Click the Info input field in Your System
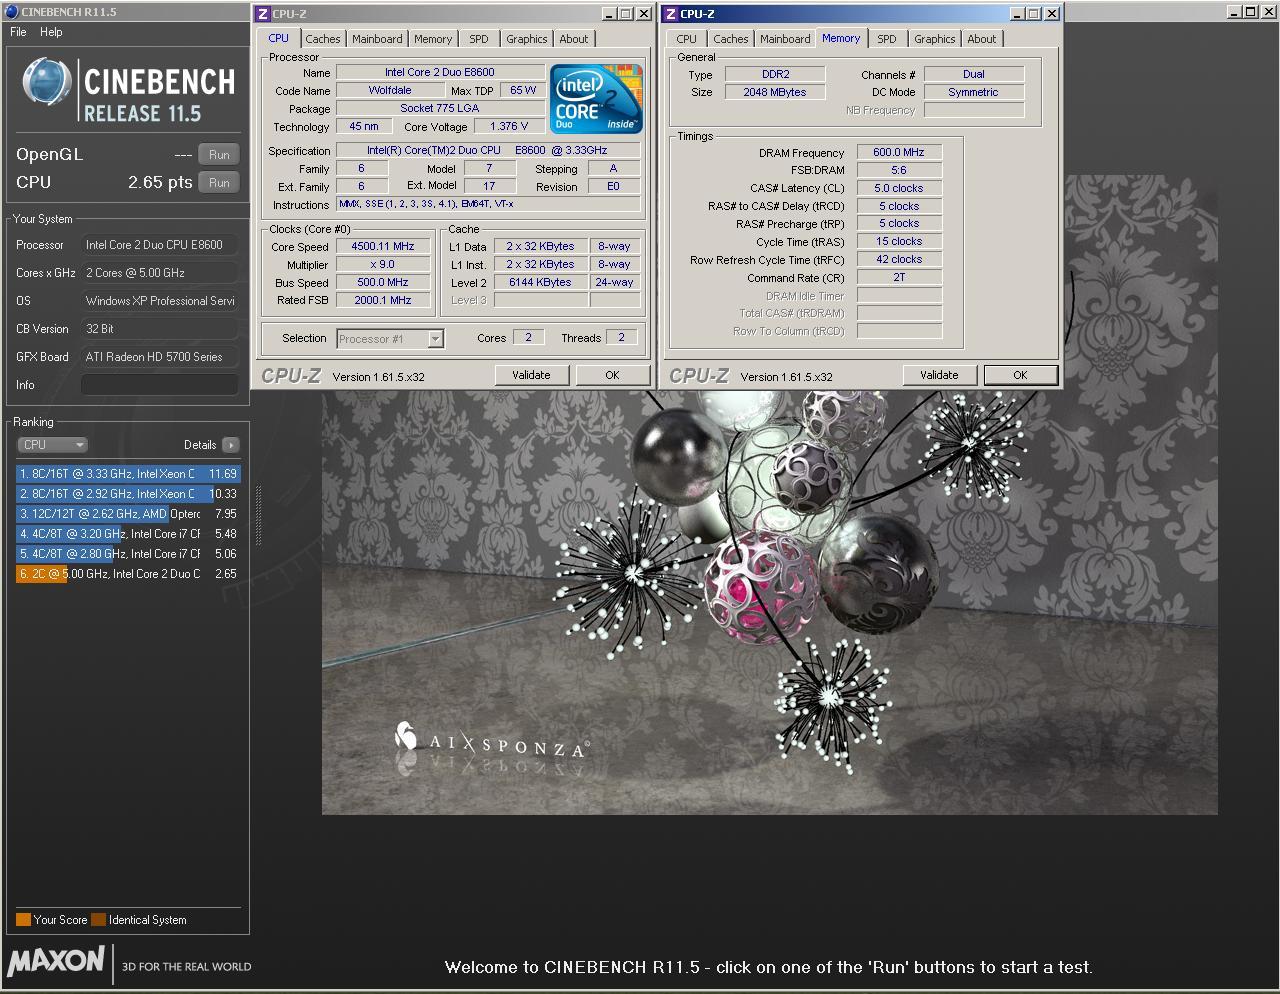Viewport: 1280px width, 994px height. [x=160, y=385]
